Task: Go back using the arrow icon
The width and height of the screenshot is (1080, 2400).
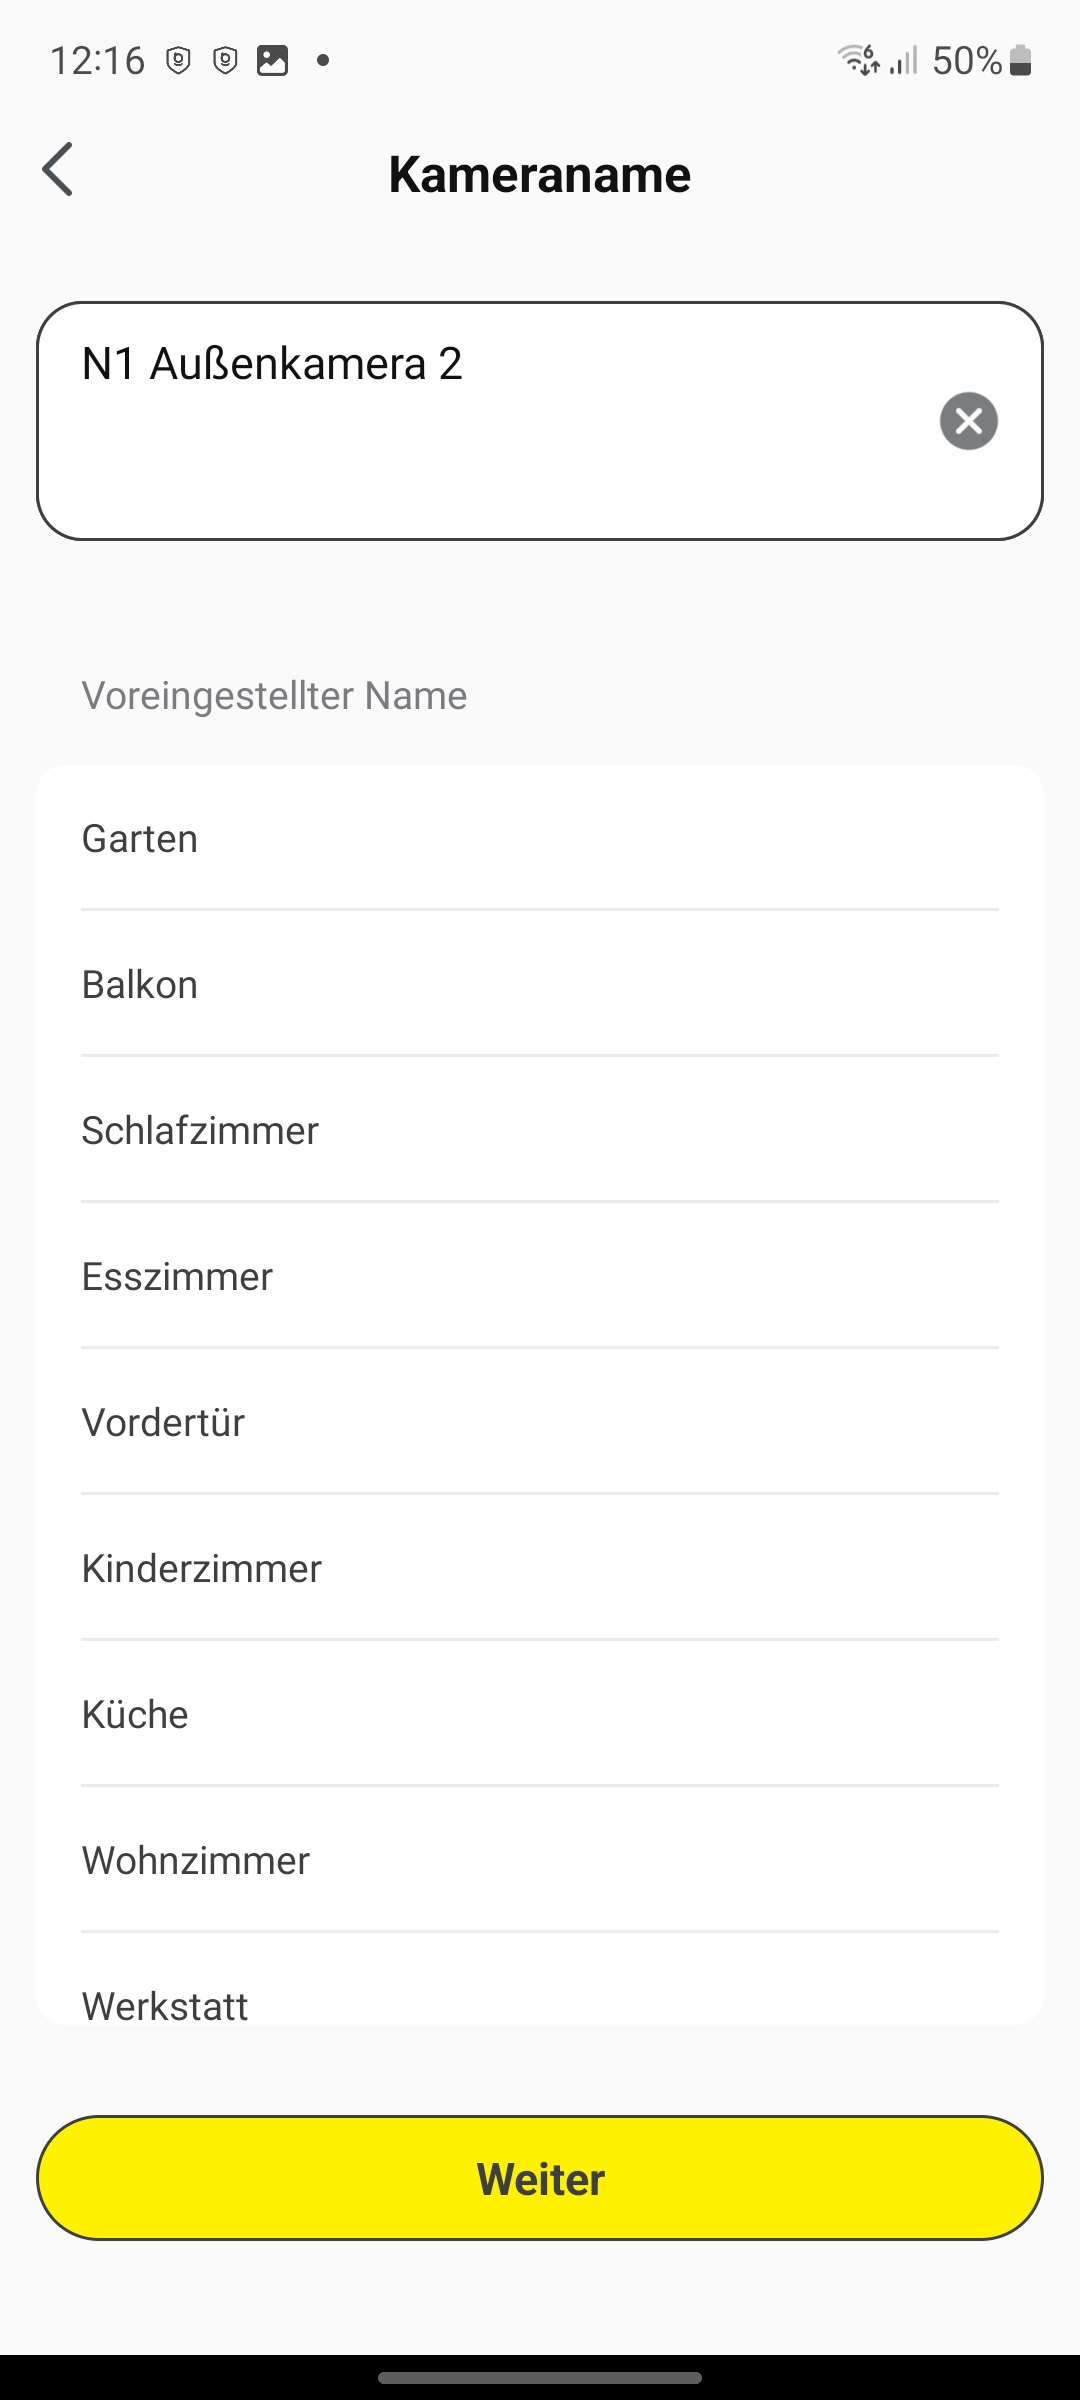Action: coord(58,170)
